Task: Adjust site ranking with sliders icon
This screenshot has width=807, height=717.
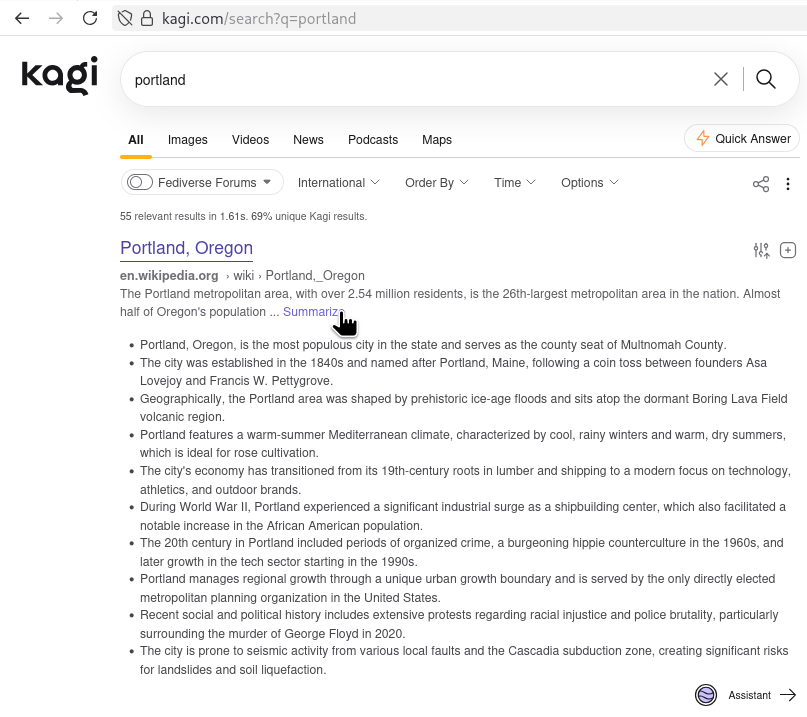Action: 761,250
